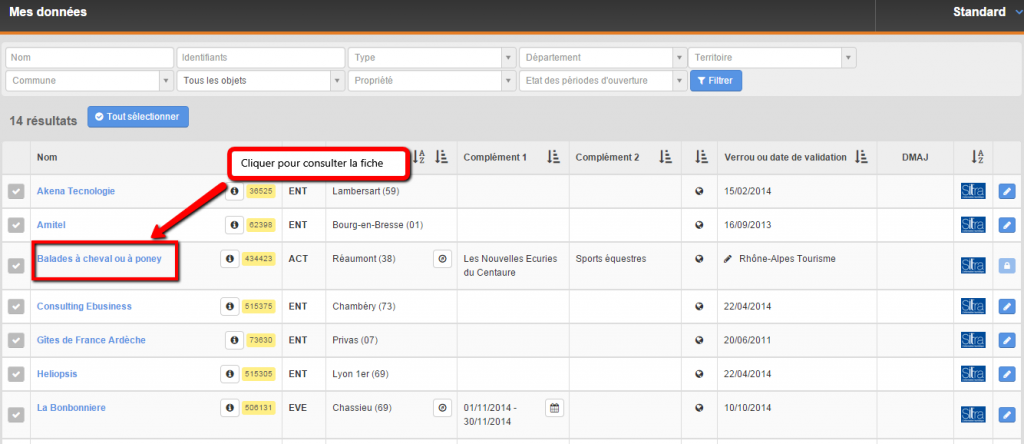
Task: Click ID badge 506131
Action: (x=259, y=407)
